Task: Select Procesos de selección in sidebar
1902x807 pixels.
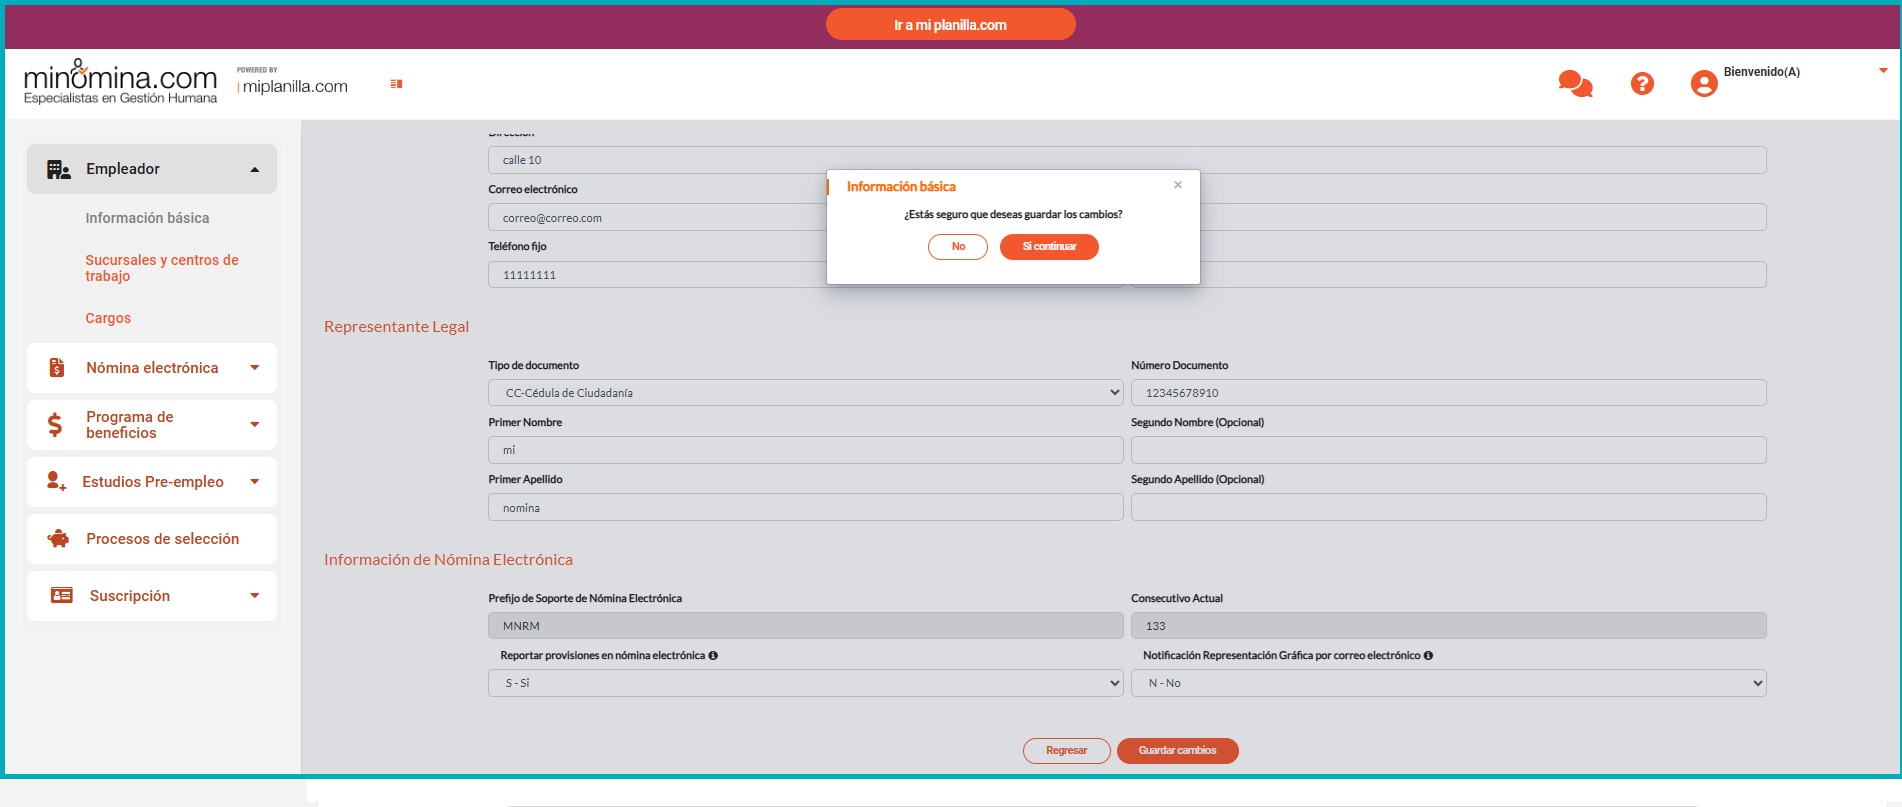Action: [162, 539]
